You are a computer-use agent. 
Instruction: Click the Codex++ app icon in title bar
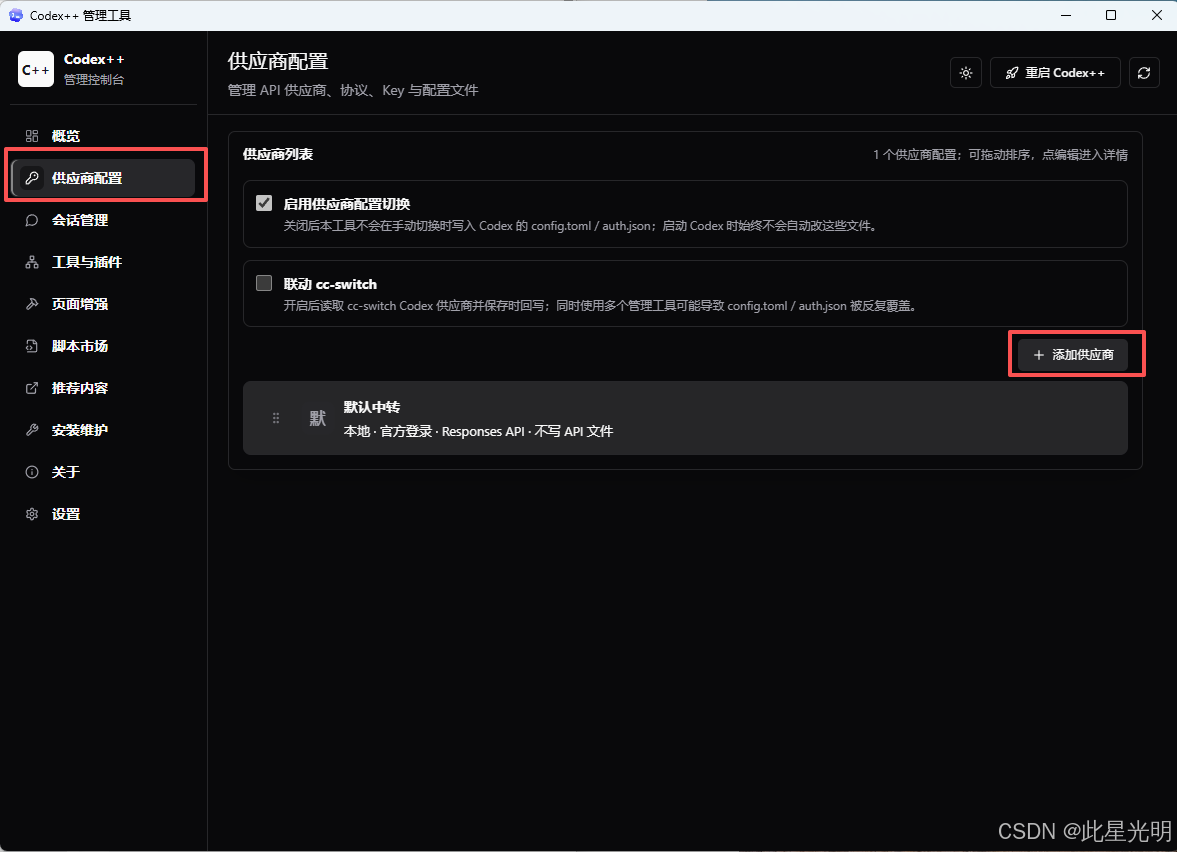(16, 15)
